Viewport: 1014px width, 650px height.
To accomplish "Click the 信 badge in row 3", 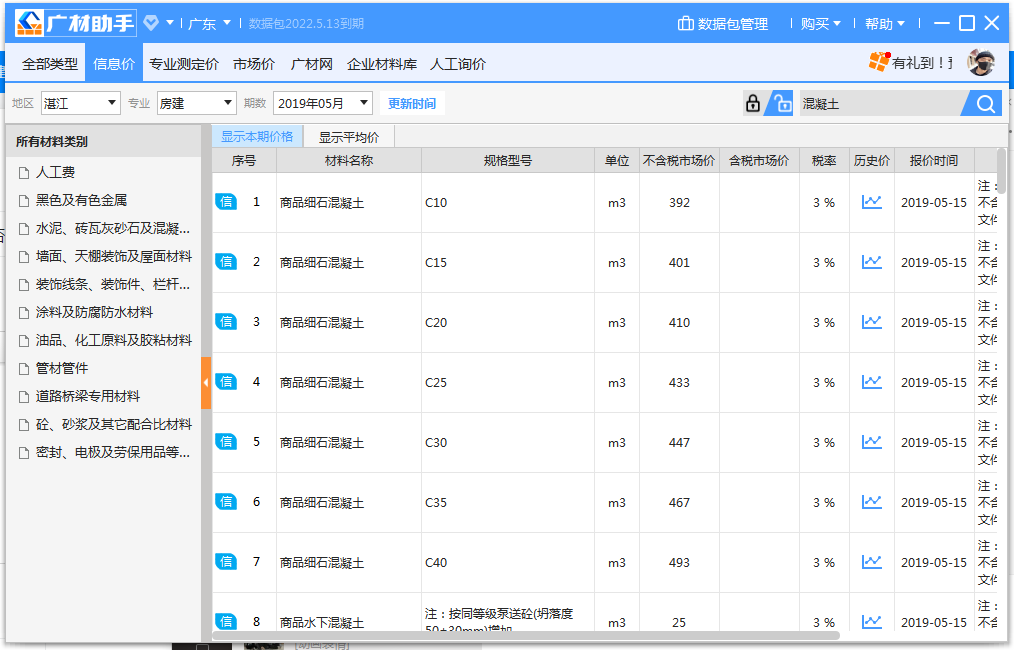I will pos(226,322).
